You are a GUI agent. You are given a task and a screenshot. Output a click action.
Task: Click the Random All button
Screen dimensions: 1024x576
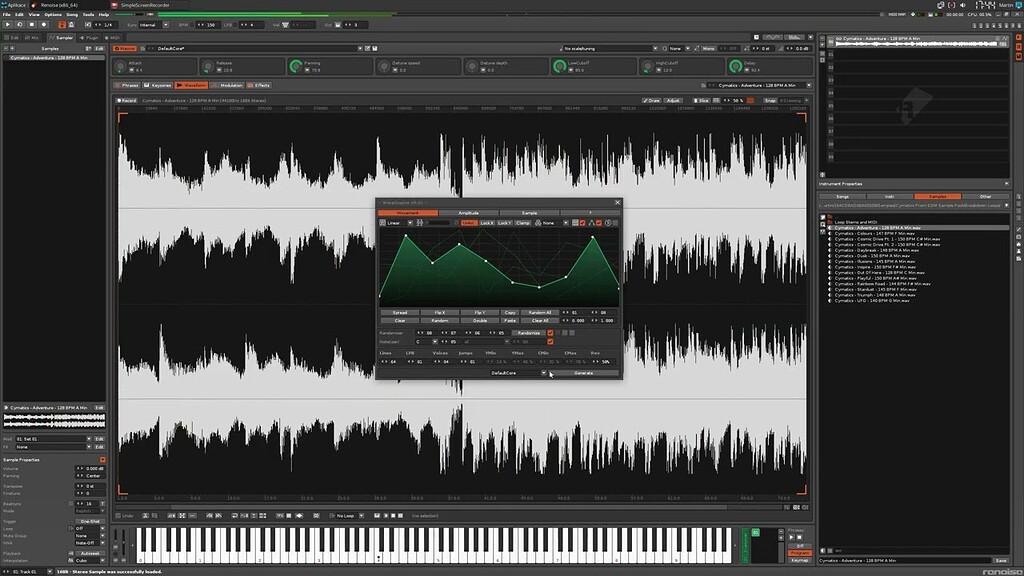tap(540, 313)
